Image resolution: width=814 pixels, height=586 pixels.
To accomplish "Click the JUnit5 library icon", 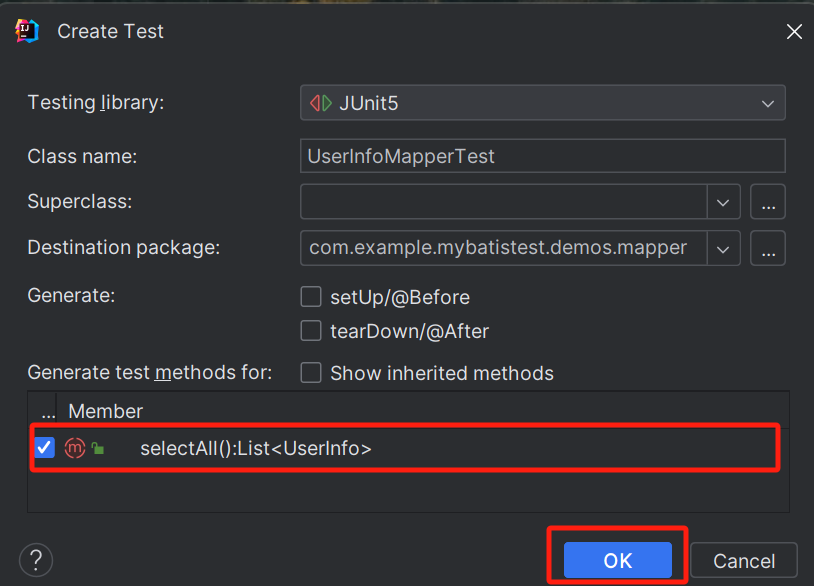I will (x=321, y=103).
